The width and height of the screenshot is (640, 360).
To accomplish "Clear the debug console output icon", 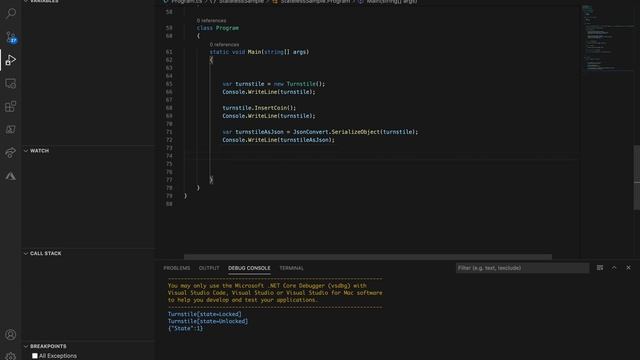I will pos(600,268).
